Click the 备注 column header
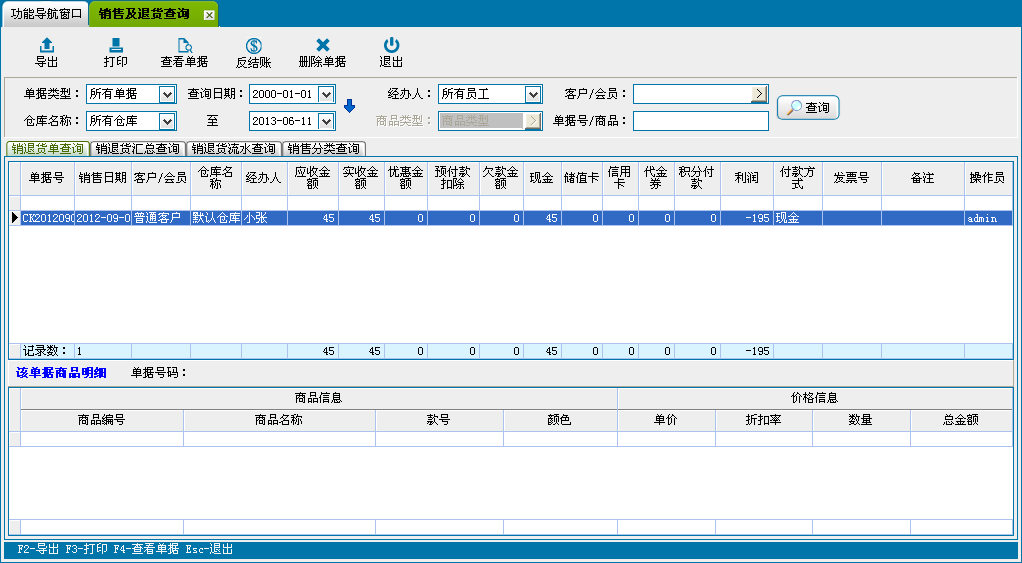The height and width of the screenshot is (563, 1022). pos(923,178)
